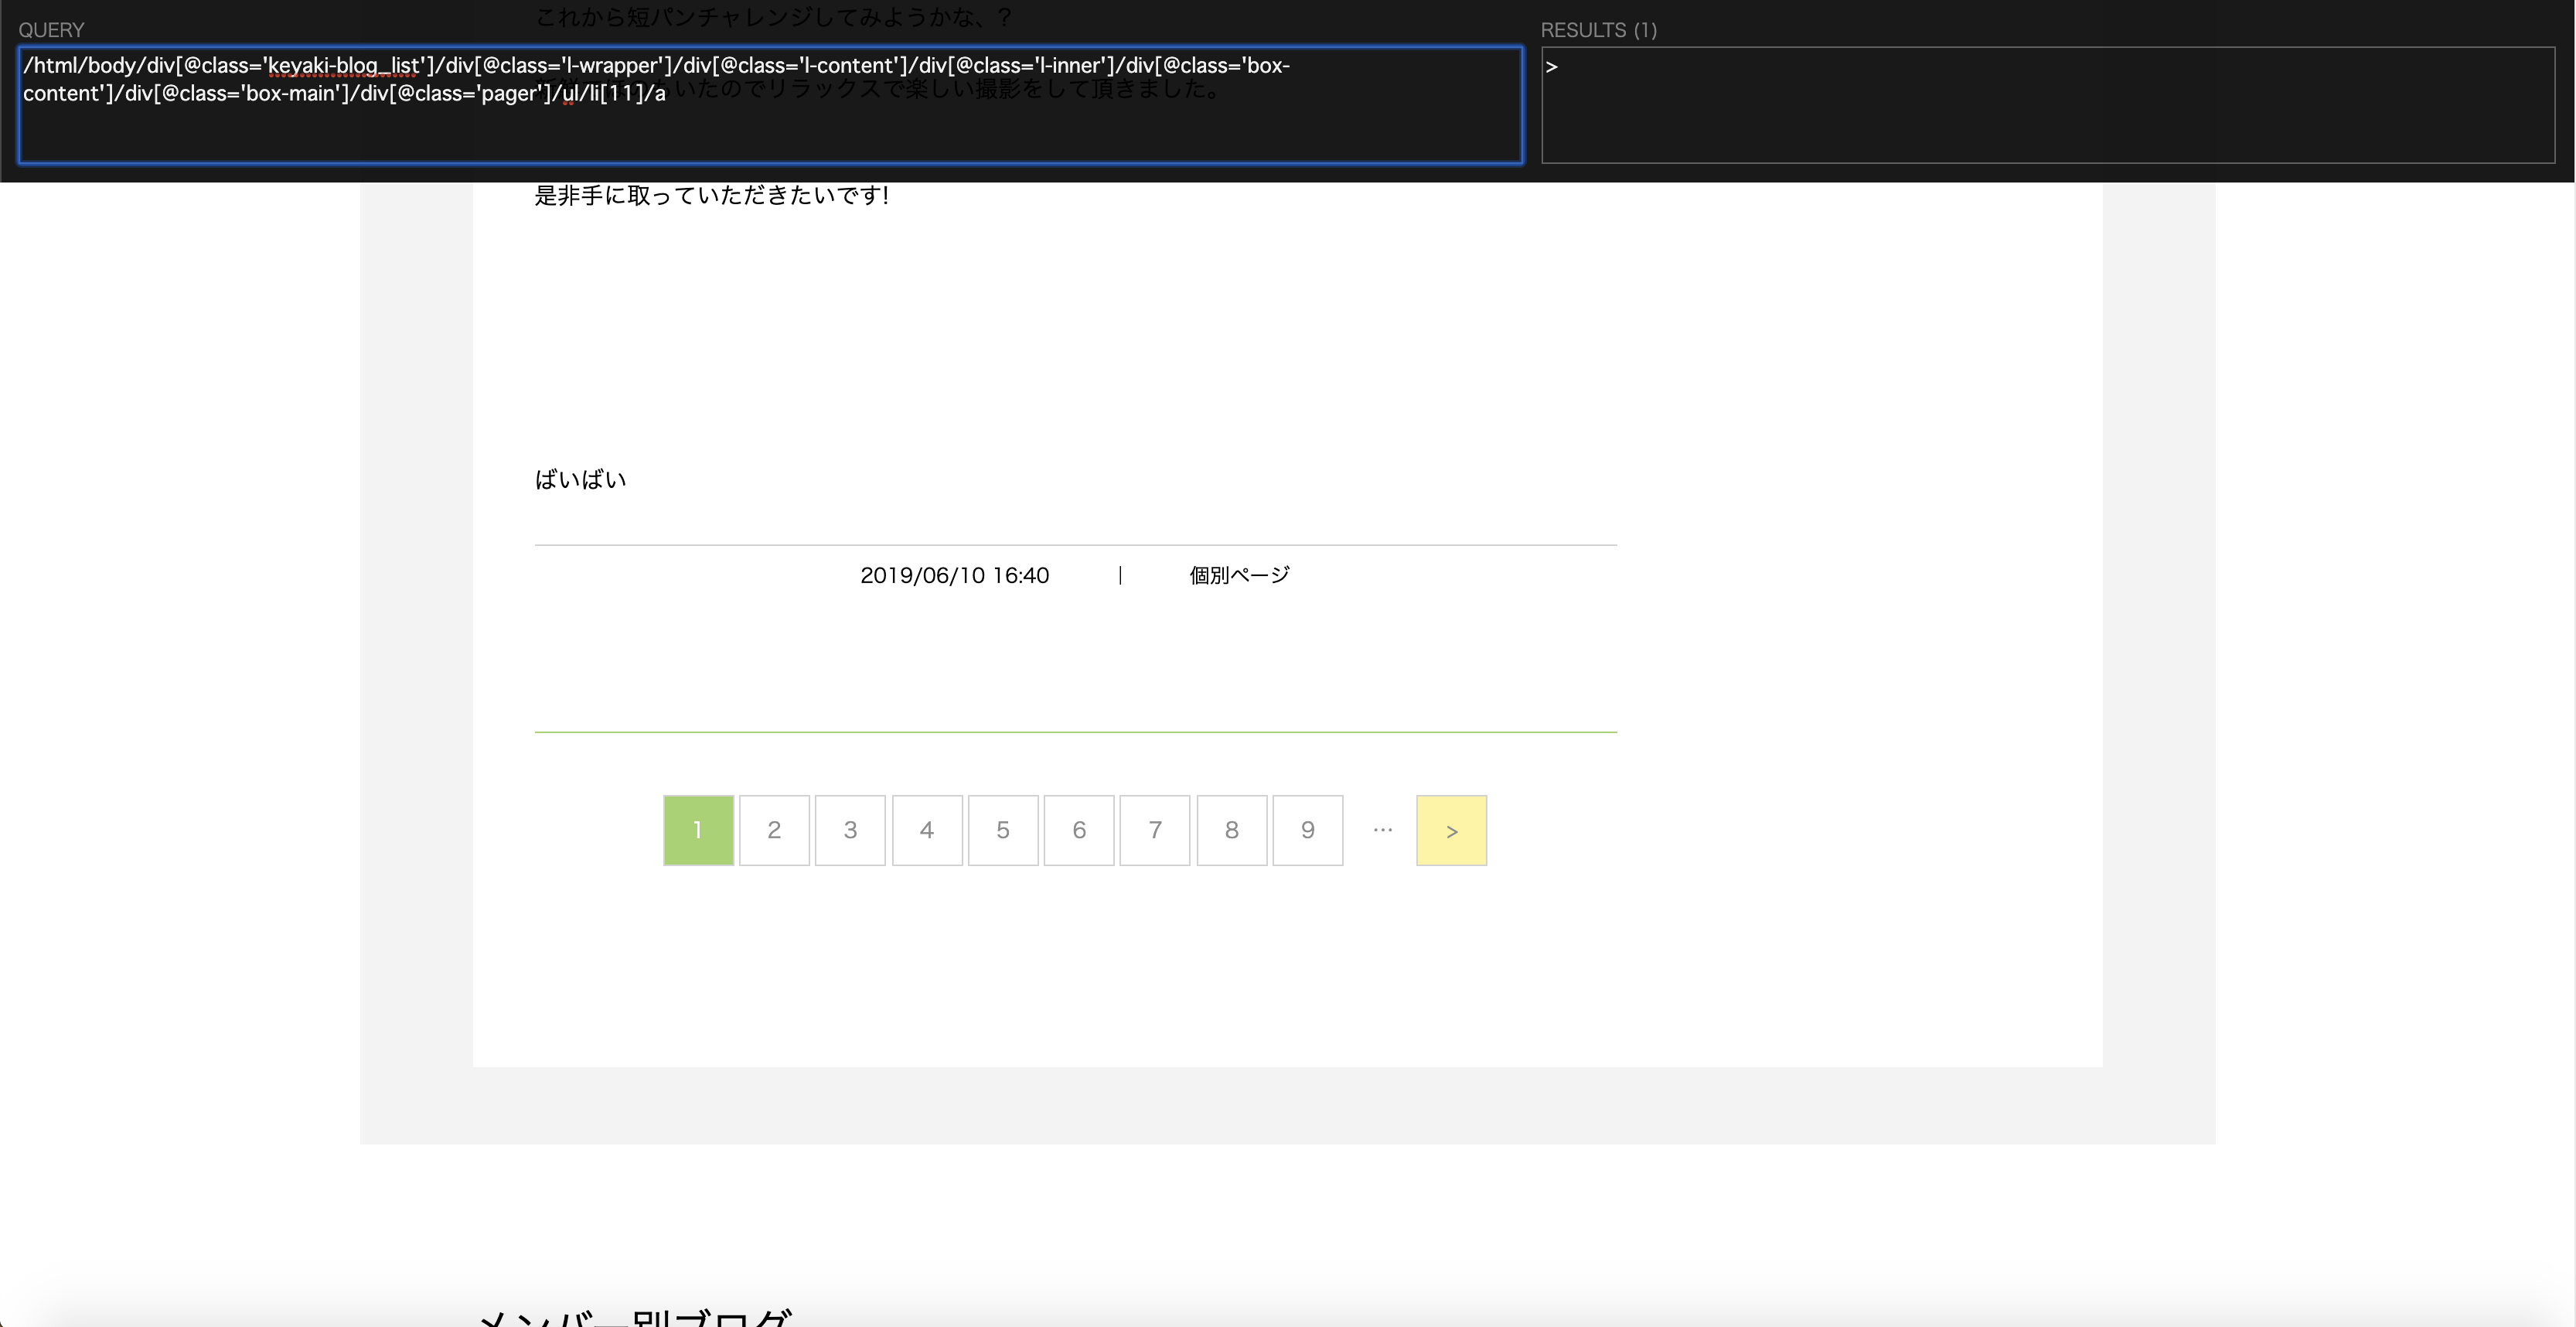Select page 9 in pagination
This screenshot has width=2576, height=1327.
click(1306, 829)
